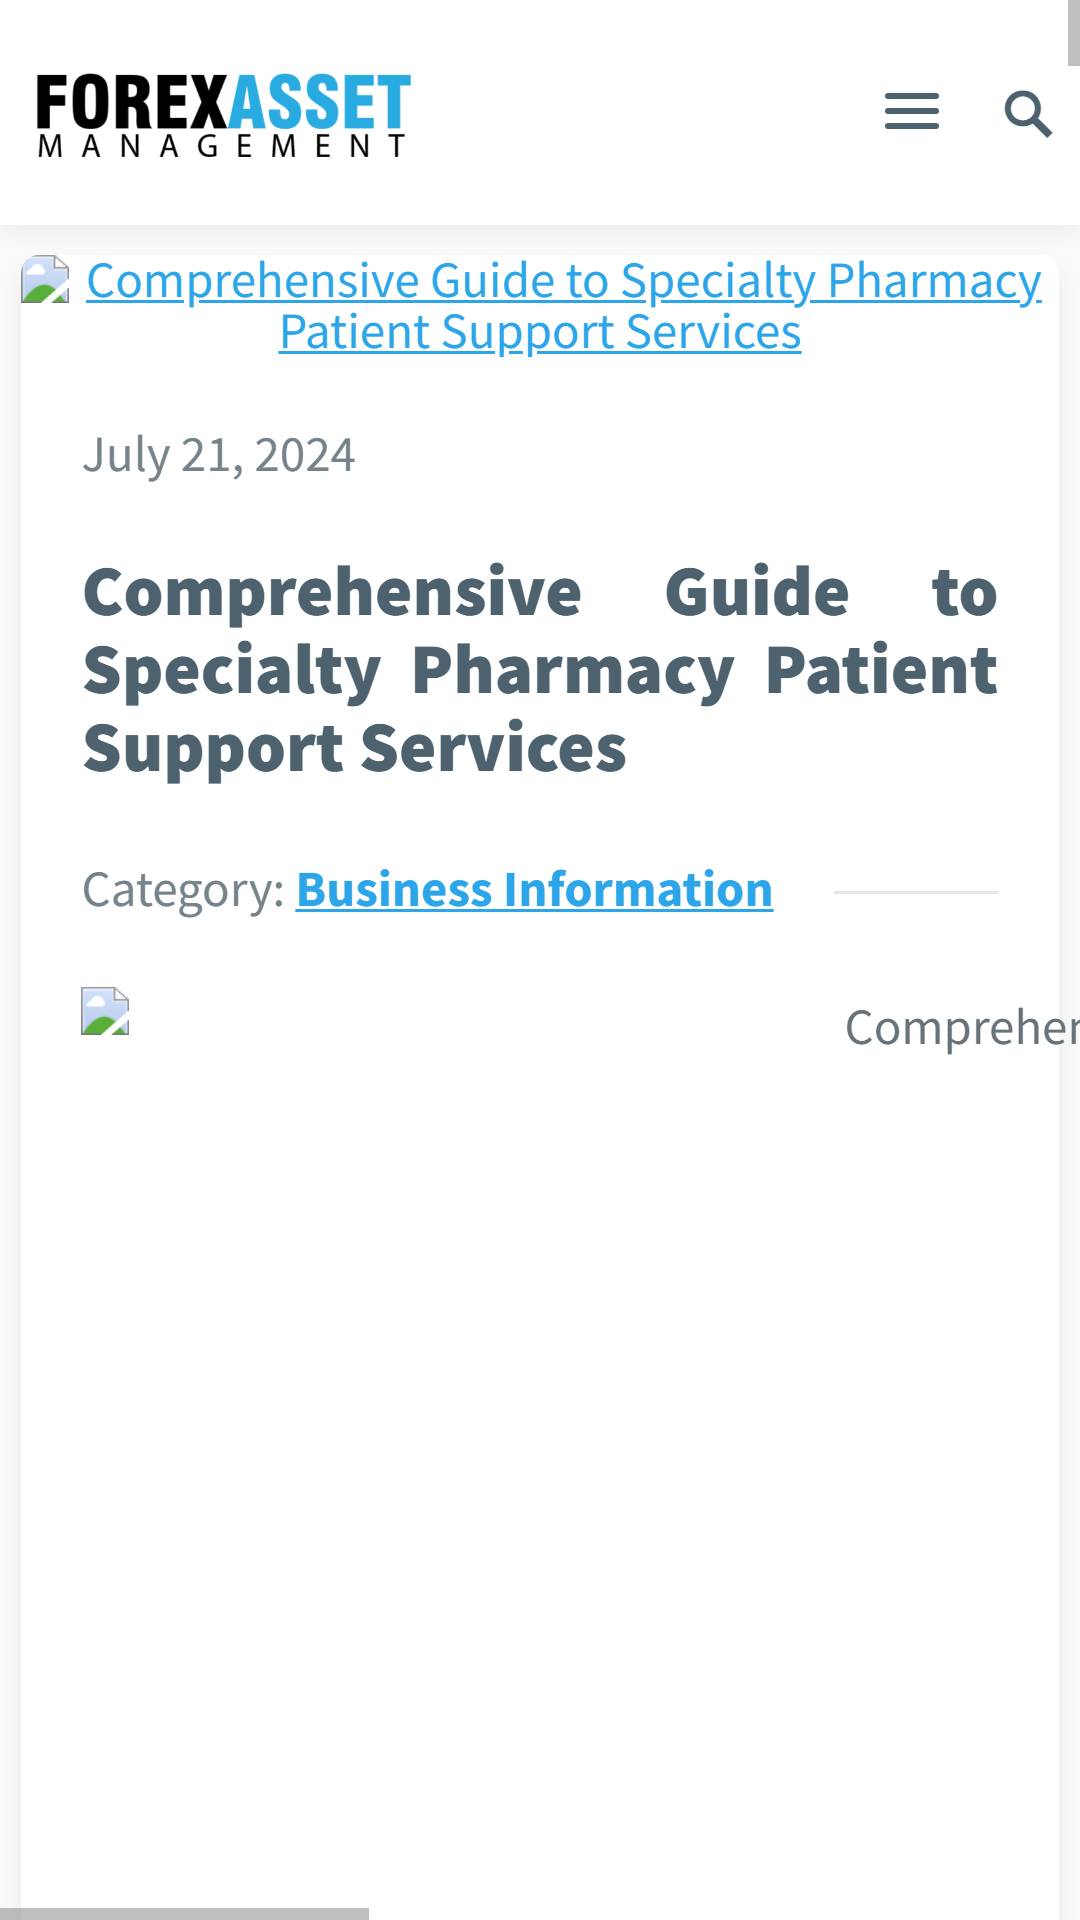
Task: Select the bold article heading text
Action: point(540,670)
